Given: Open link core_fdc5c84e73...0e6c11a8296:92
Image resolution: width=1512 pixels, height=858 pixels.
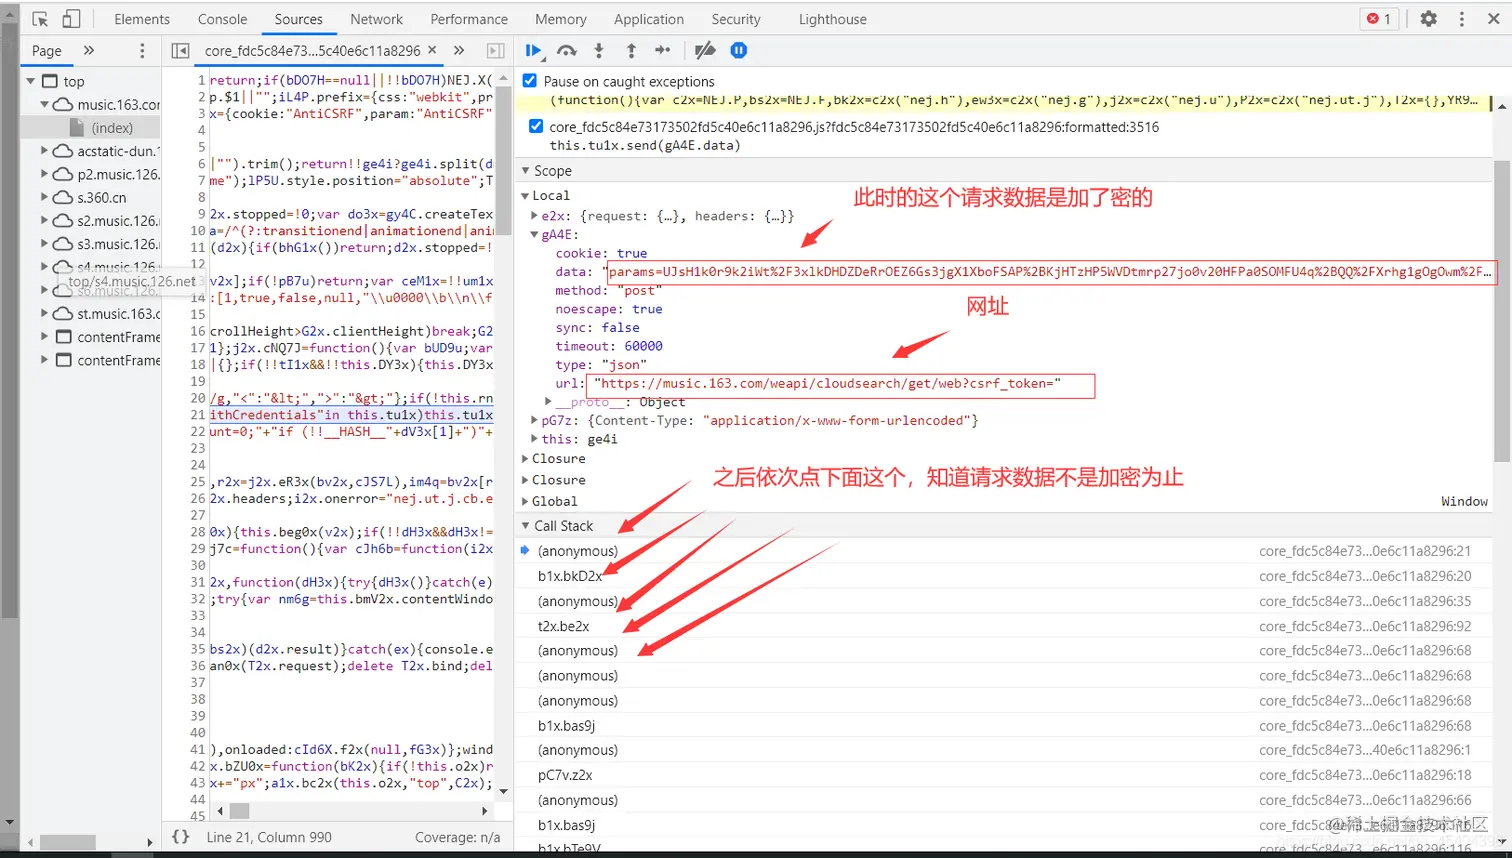Looking at the screenshot, I should click(x=1365, y=626).
